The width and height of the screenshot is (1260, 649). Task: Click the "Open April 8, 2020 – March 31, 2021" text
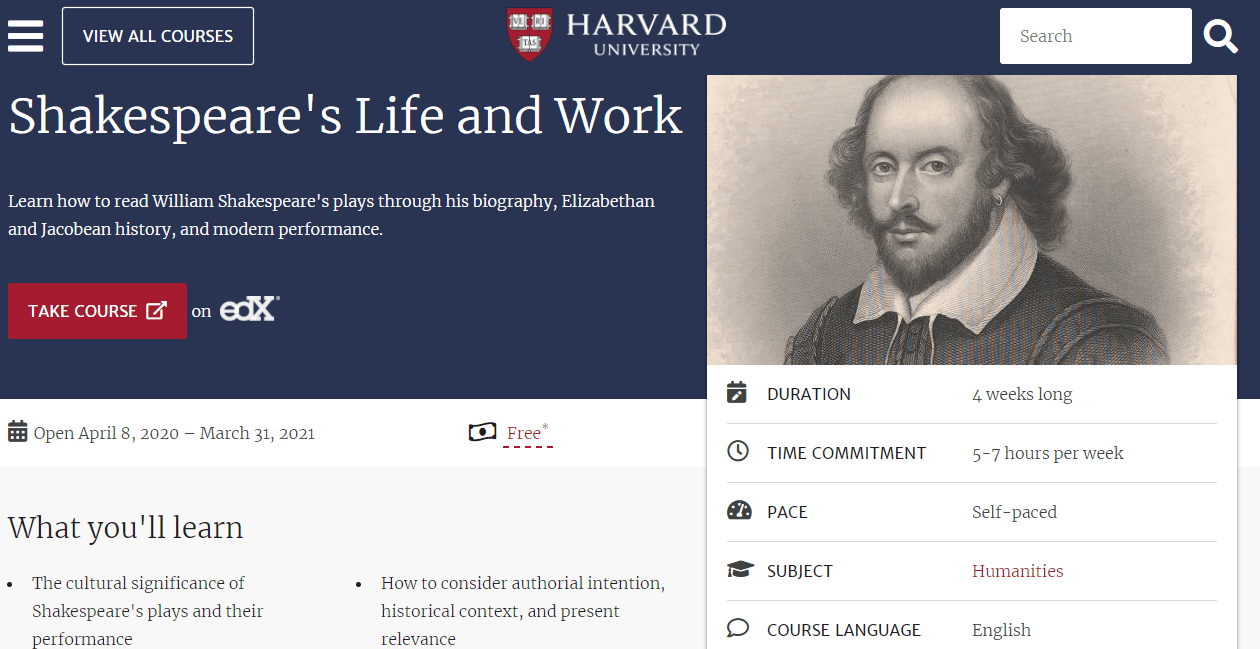click(x=174, y=433)
